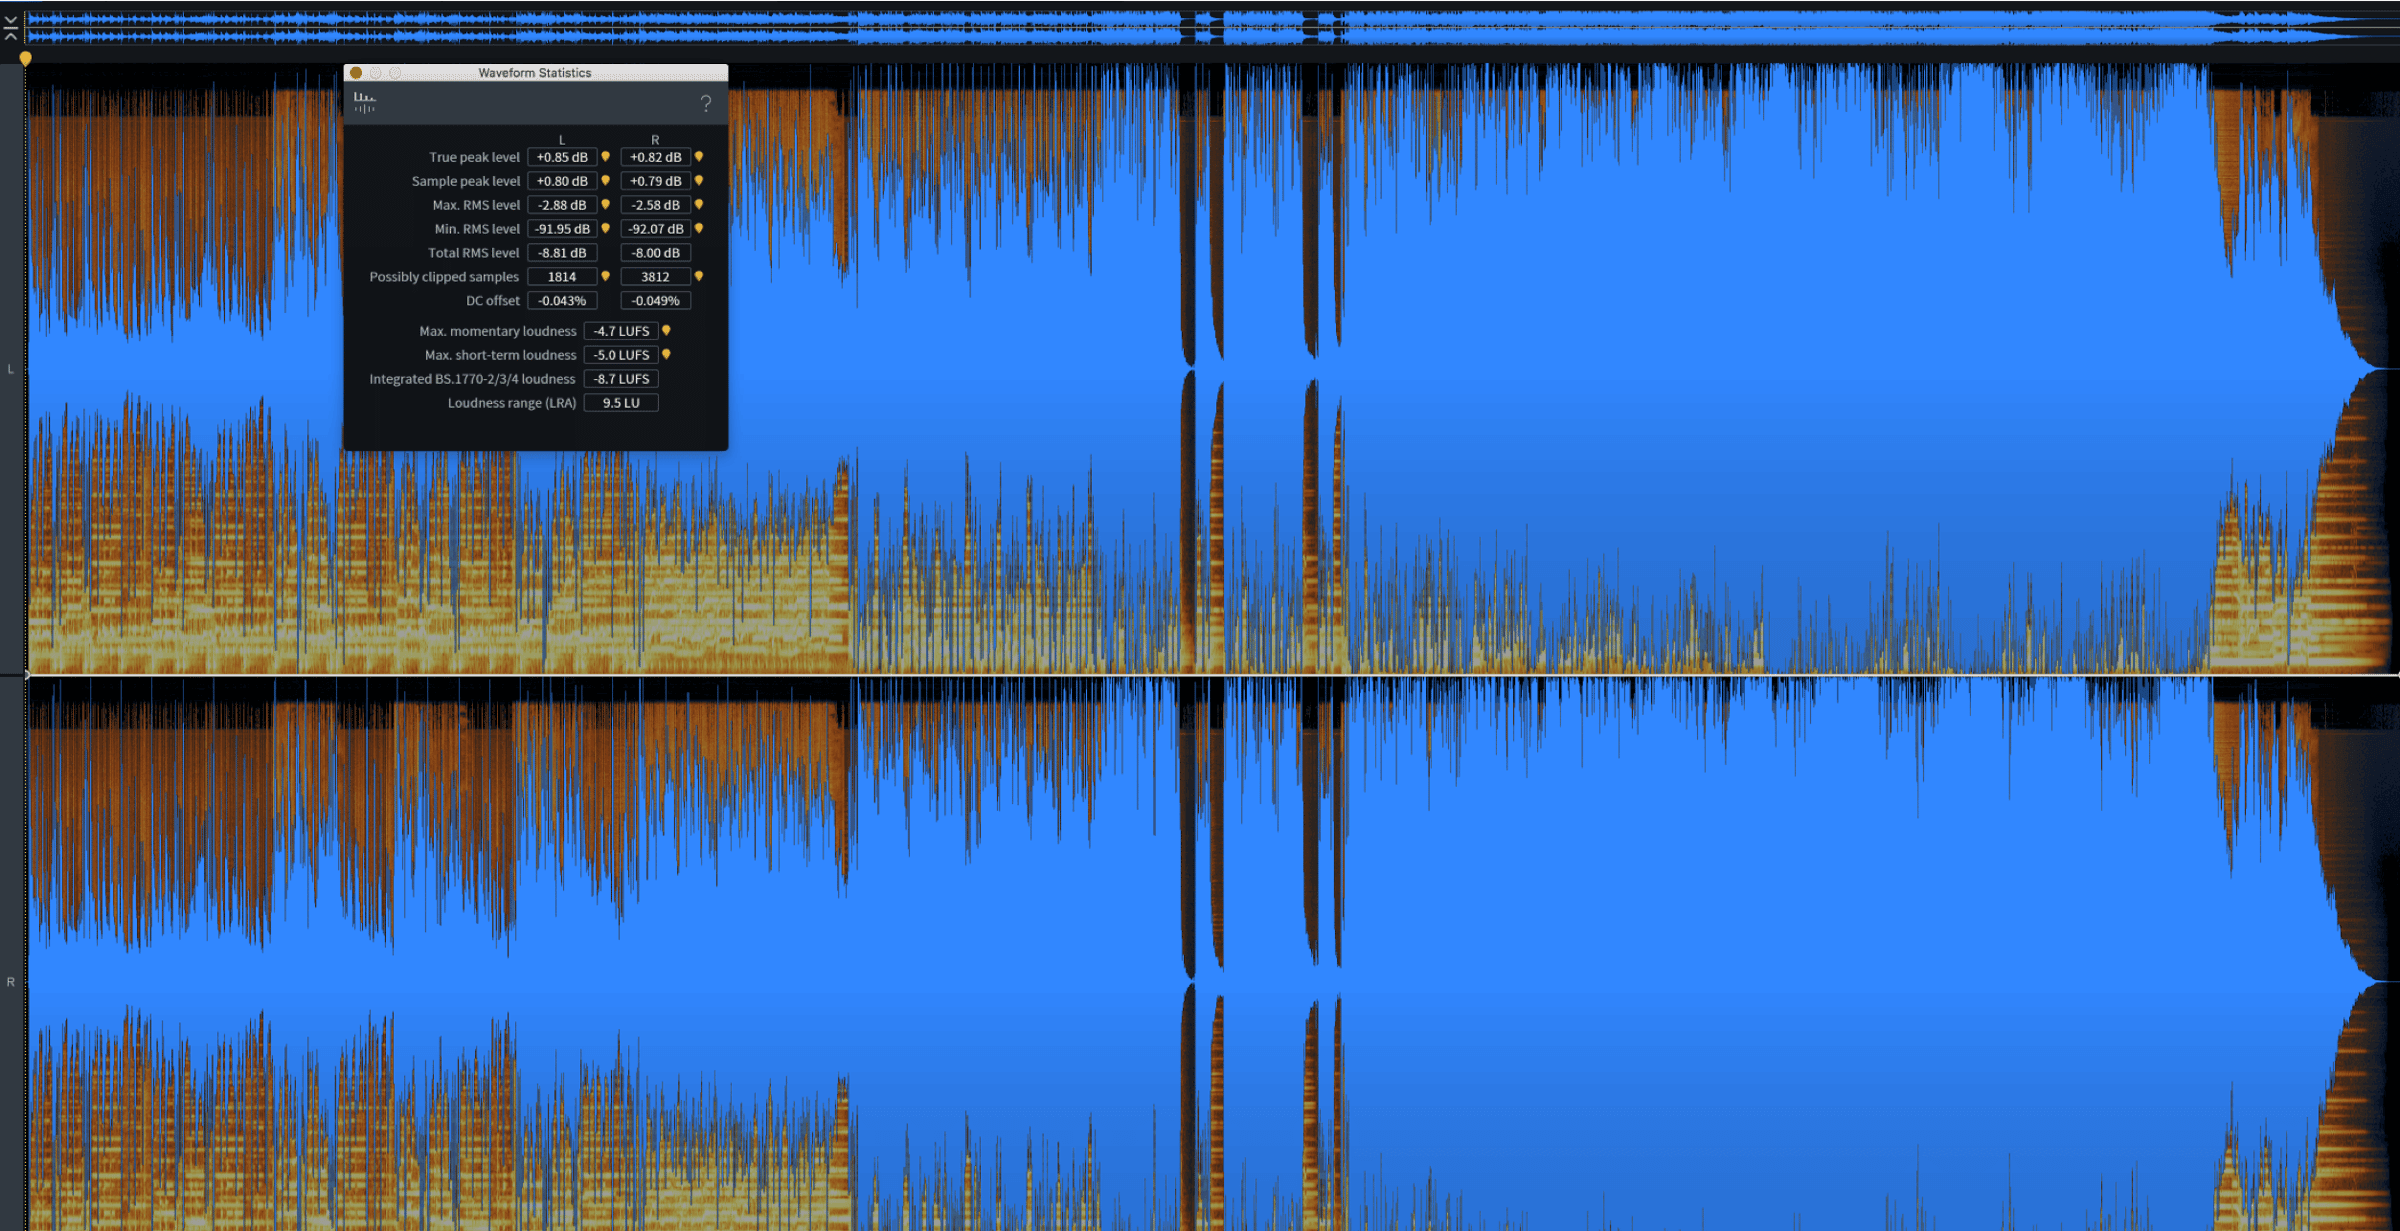Select the -0.043% DC offset value
Screen dimensions: 2400x1231
click(562, 301)
